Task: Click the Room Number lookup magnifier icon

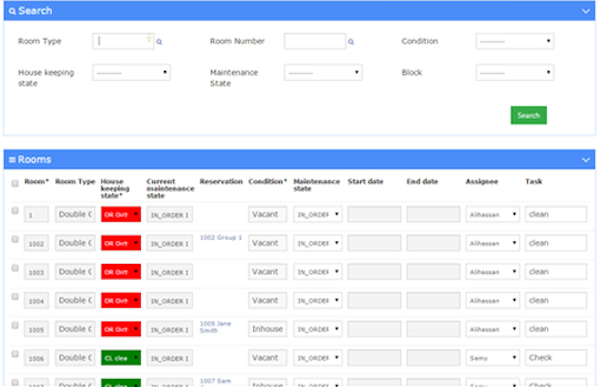Action: coord(351,42)
